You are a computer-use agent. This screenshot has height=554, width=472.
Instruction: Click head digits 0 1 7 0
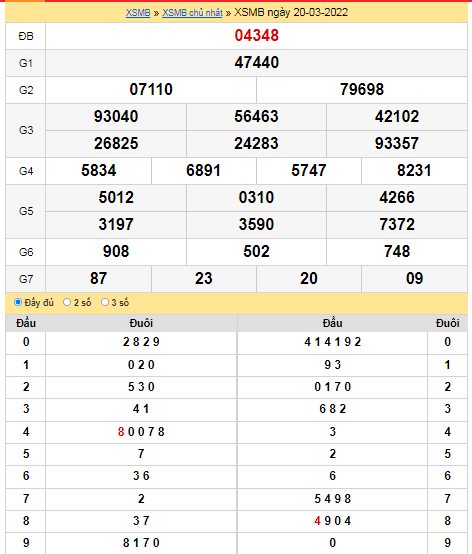tap(332, 387)
